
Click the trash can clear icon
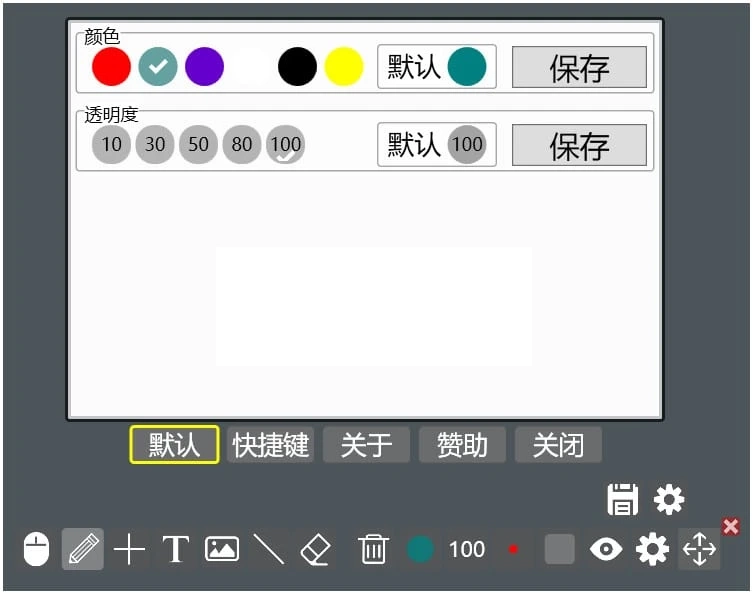(373, 550)
